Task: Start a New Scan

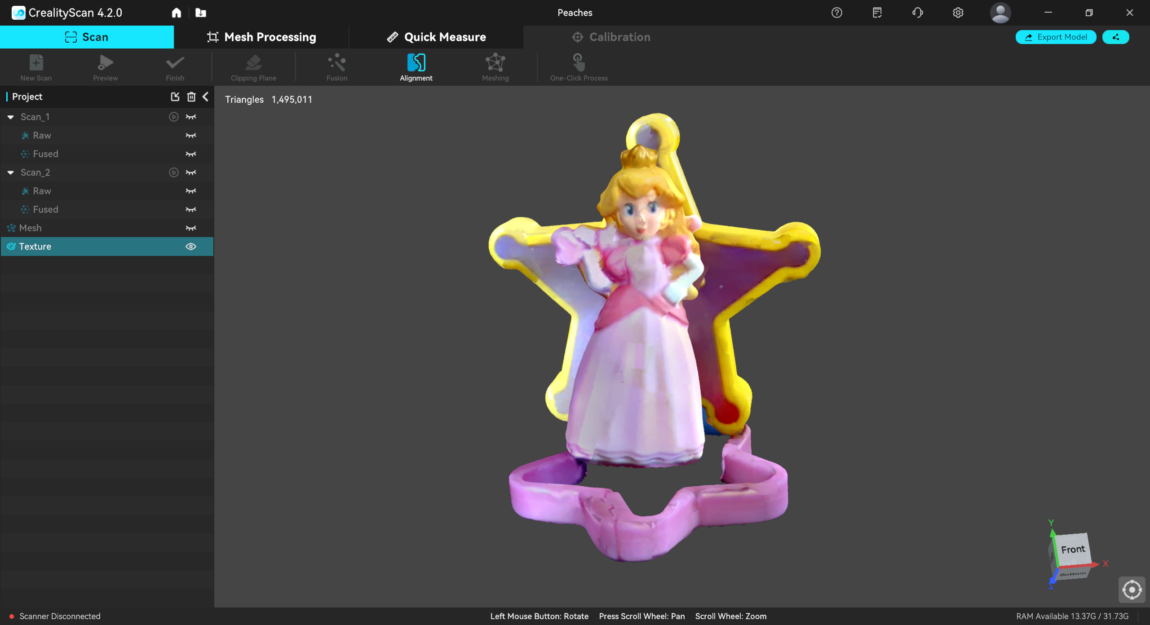Action: click(36, 66)
